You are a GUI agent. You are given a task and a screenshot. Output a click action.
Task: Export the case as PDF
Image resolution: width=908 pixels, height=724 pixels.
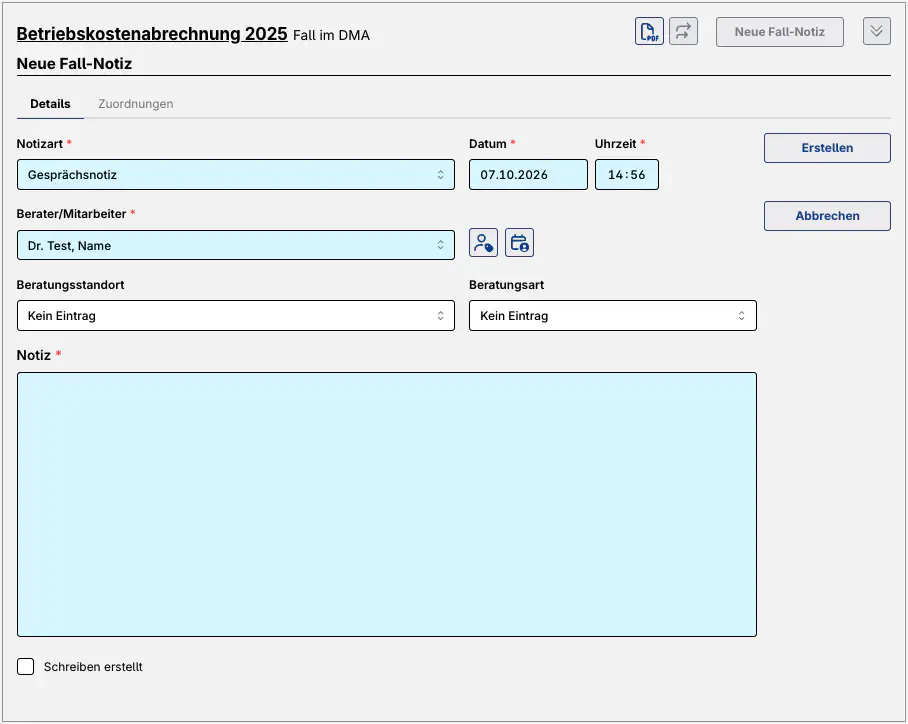pyautogui.click(x=649, y=31)
